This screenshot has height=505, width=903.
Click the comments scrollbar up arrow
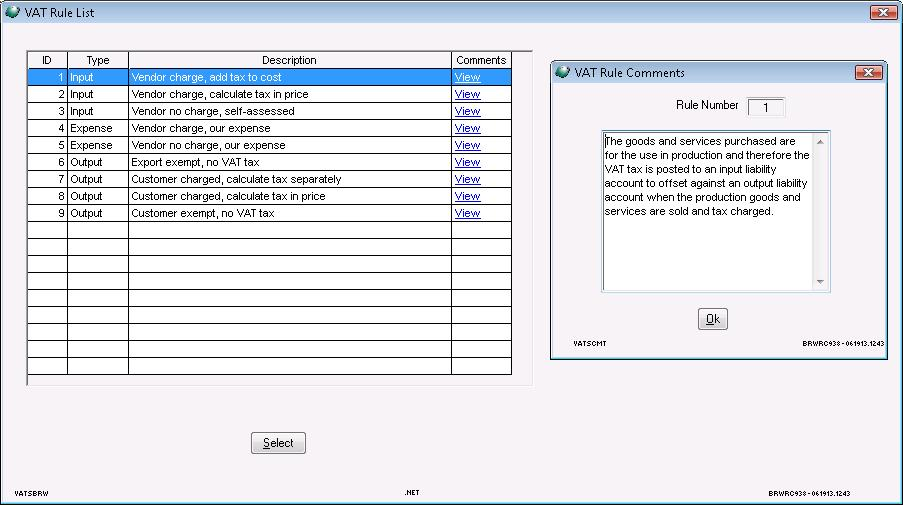(820, 142)
